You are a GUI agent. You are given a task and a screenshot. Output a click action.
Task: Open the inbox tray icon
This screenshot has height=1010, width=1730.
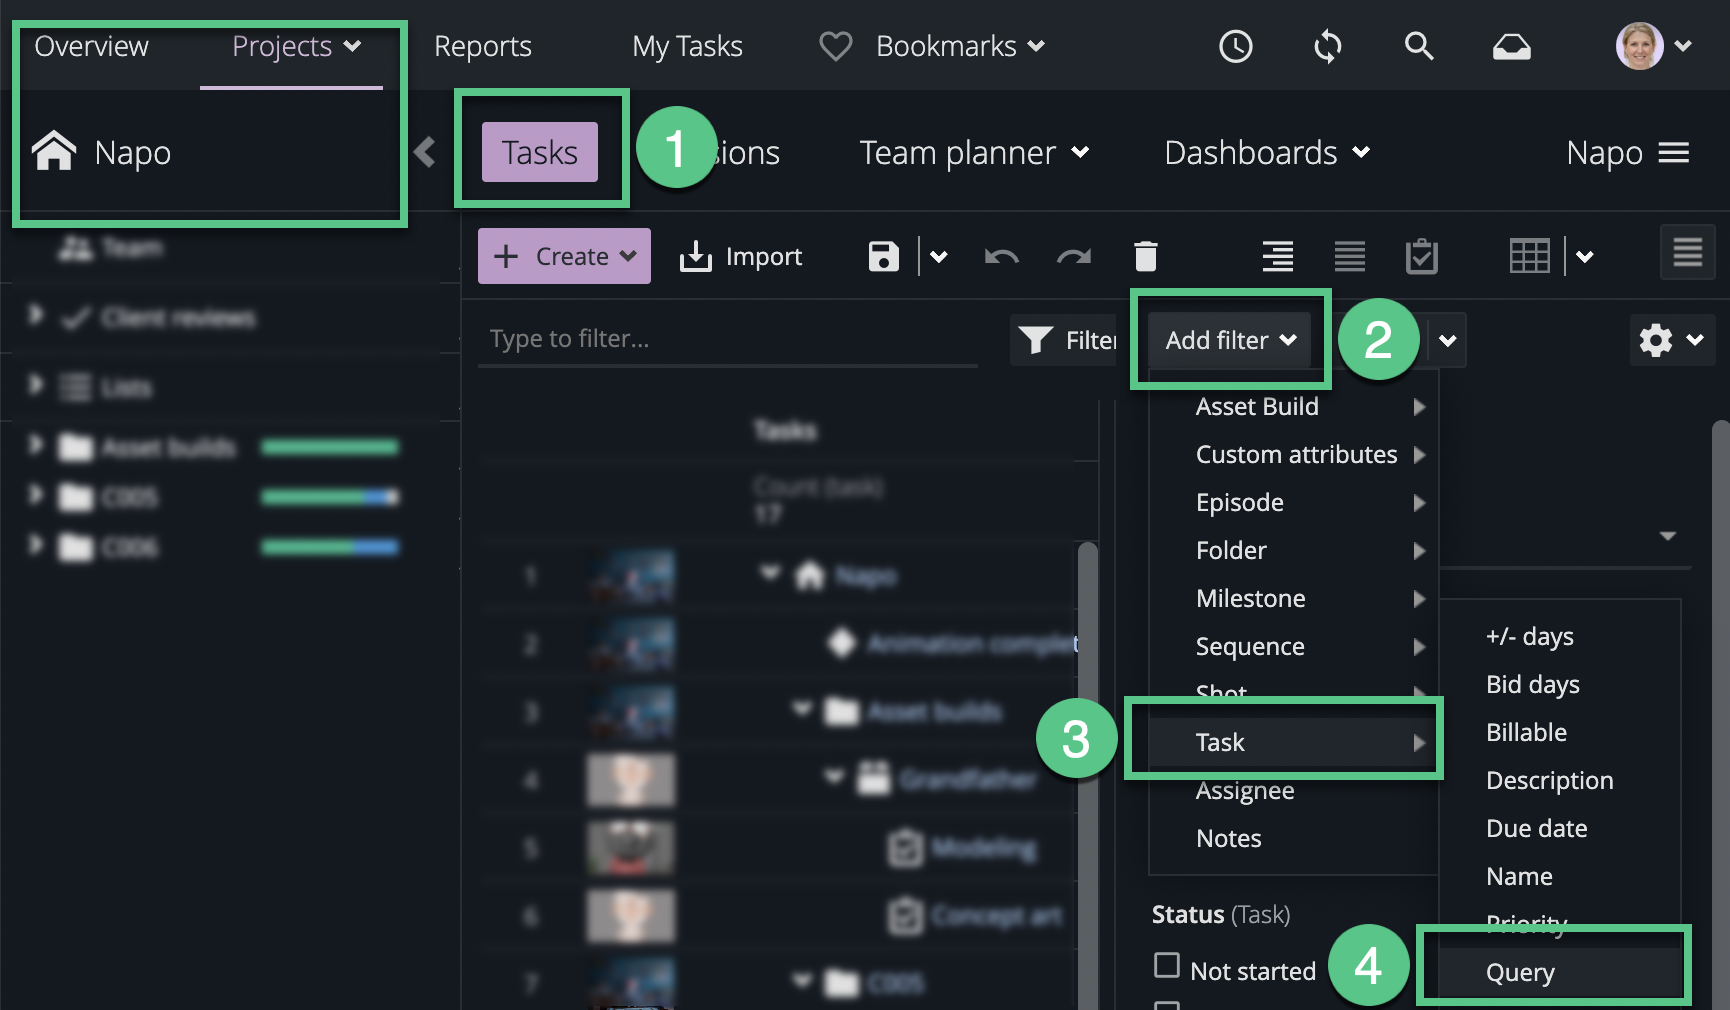click(1511, 47)
